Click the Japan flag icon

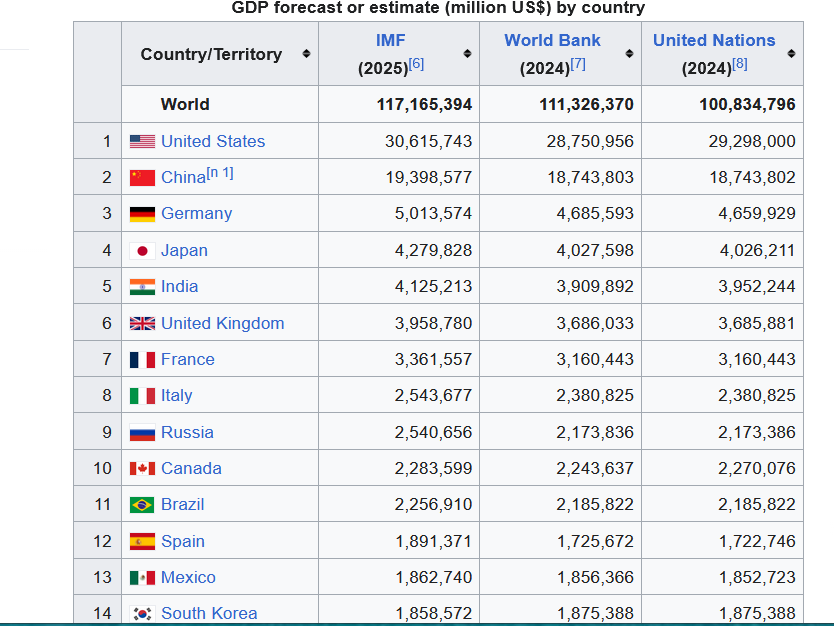pos(142,251)
